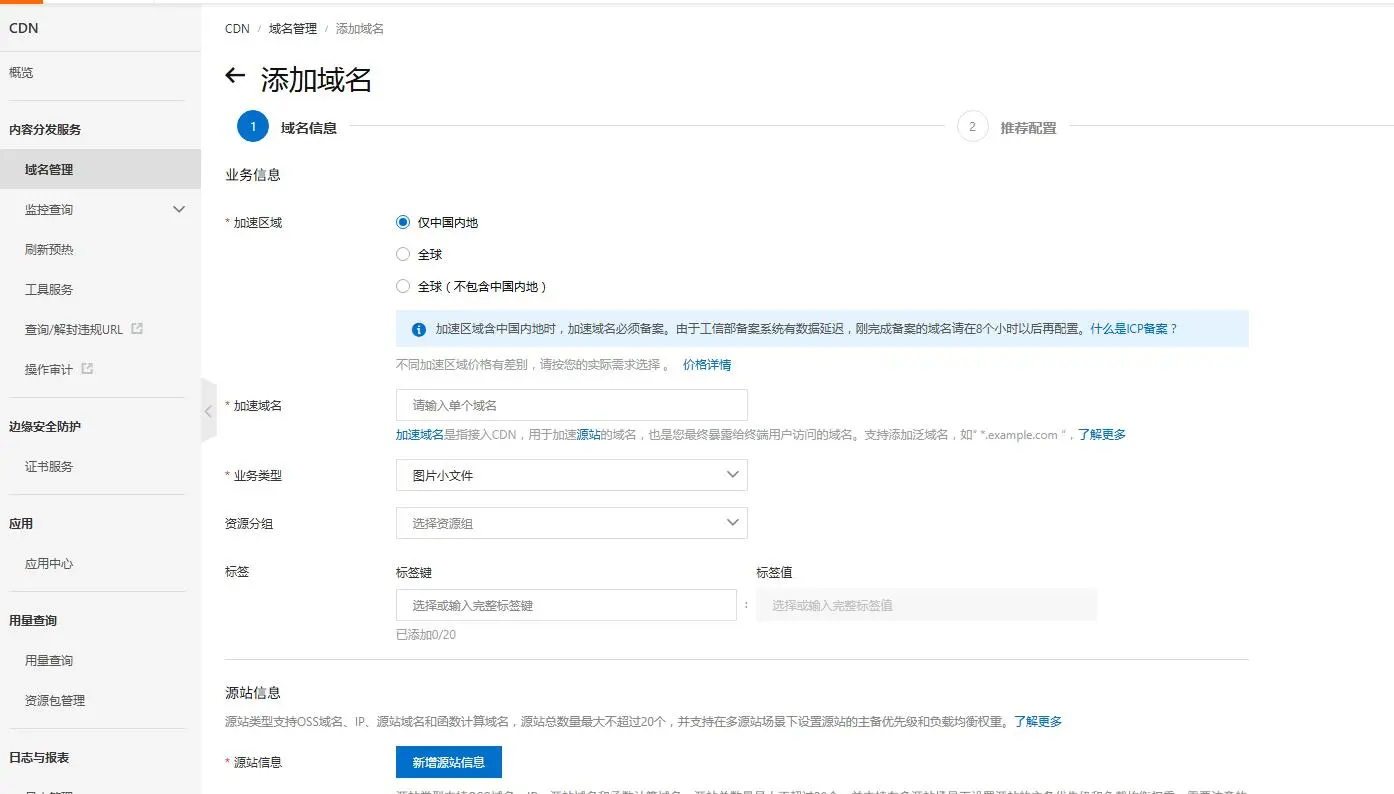Collapse the sidebar with the side handle
This screenshot has height=794, width=1394.
(208, 410)
